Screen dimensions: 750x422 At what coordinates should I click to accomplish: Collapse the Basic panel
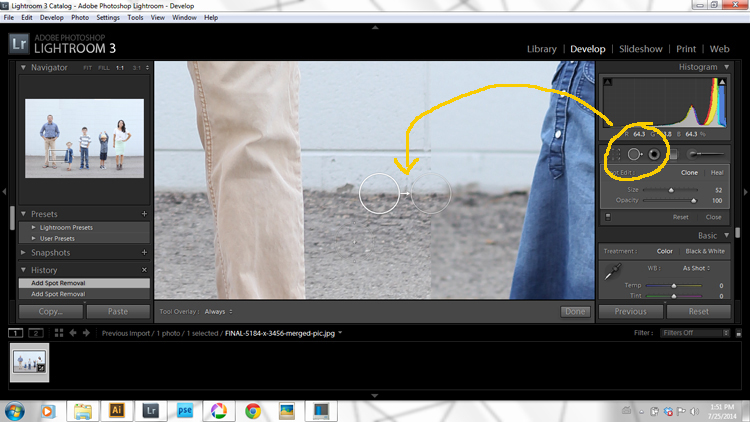point(727,235)
